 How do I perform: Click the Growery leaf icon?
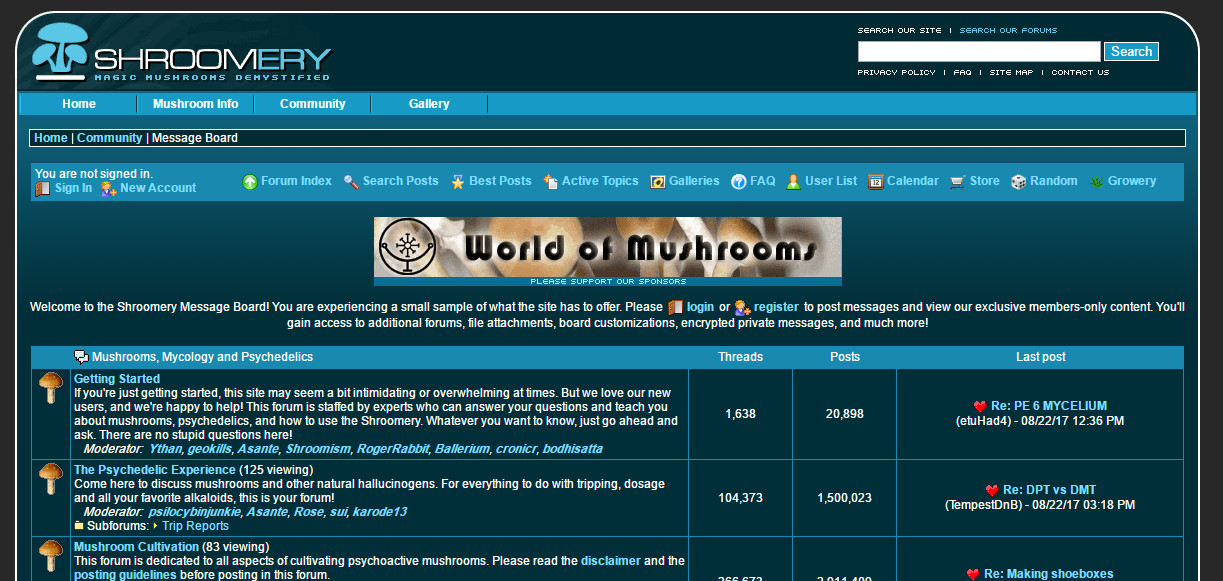[1096, 182]
